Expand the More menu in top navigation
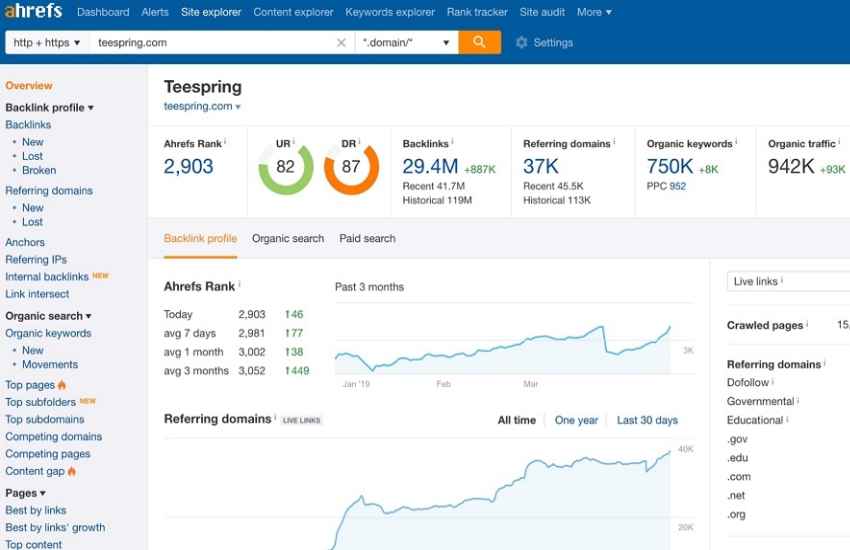Image resolution: width=850 pixels, height=550 pixels. coord(594,12)
